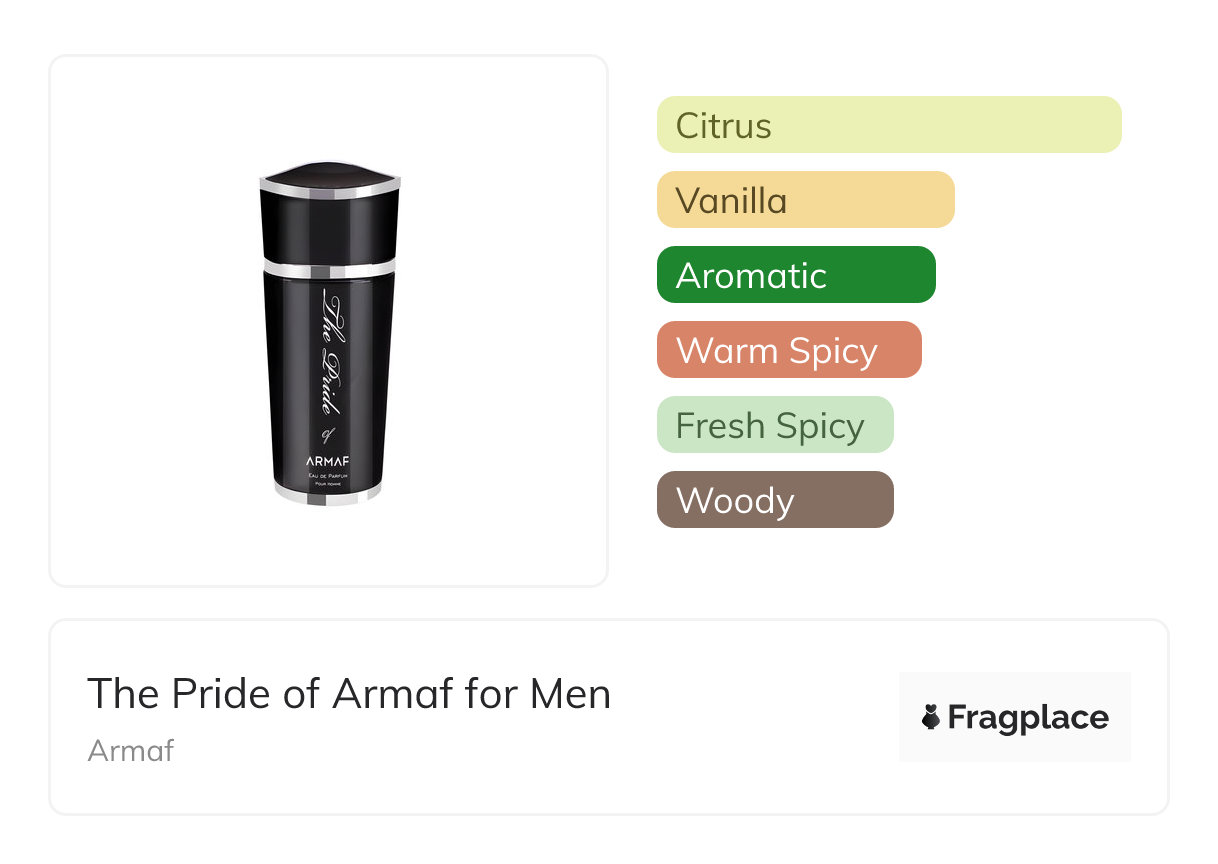Click the brown Woody accord bar
The width and height of the screenshot is (1218, 864).
pos(774,500)
